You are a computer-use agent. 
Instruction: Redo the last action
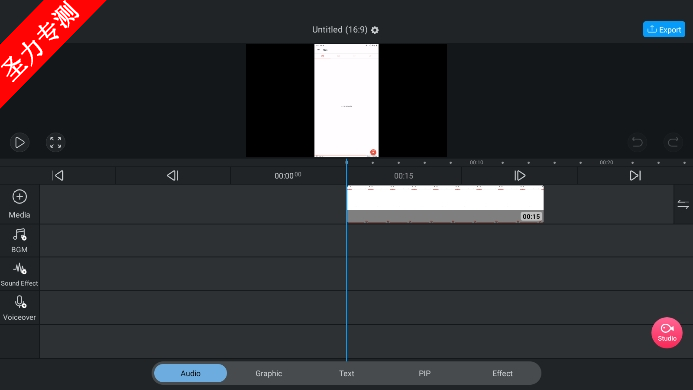click(x=673, y=142)
